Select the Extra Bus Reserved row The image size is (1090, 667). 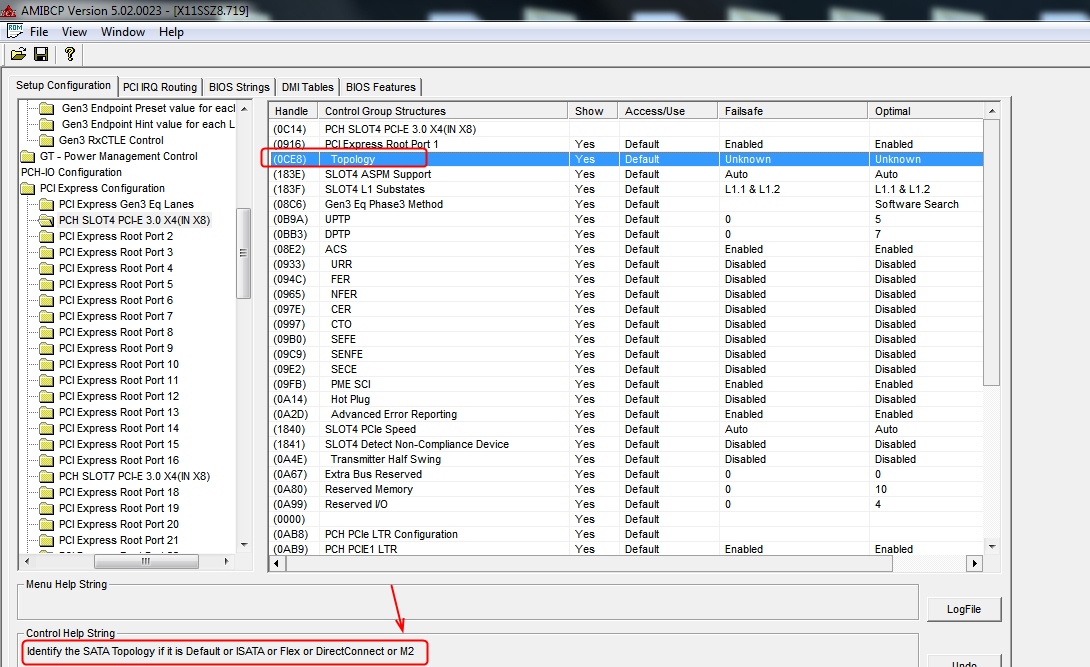click(x=626, y=475)
